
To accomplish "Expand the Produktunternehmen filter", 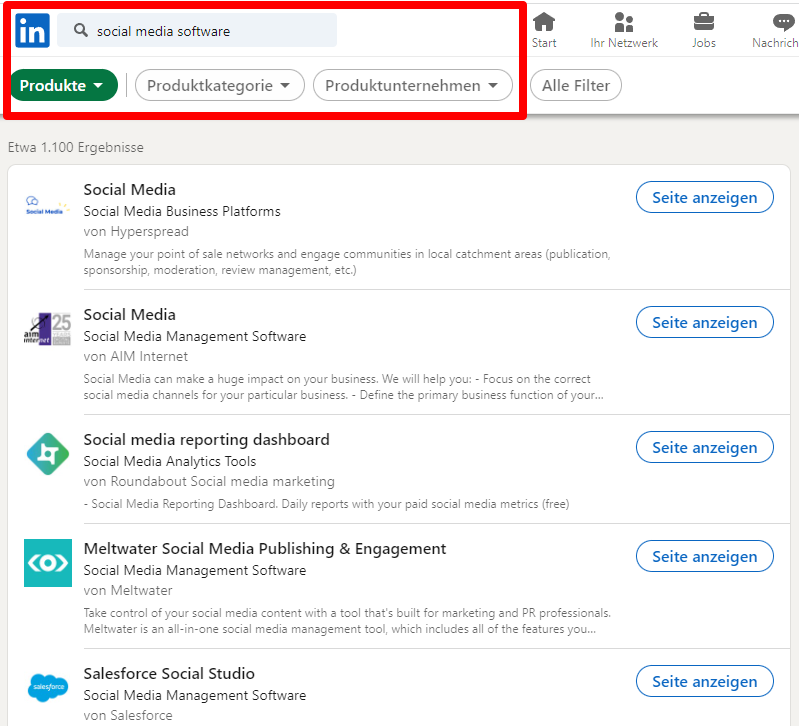I will 413,85.
